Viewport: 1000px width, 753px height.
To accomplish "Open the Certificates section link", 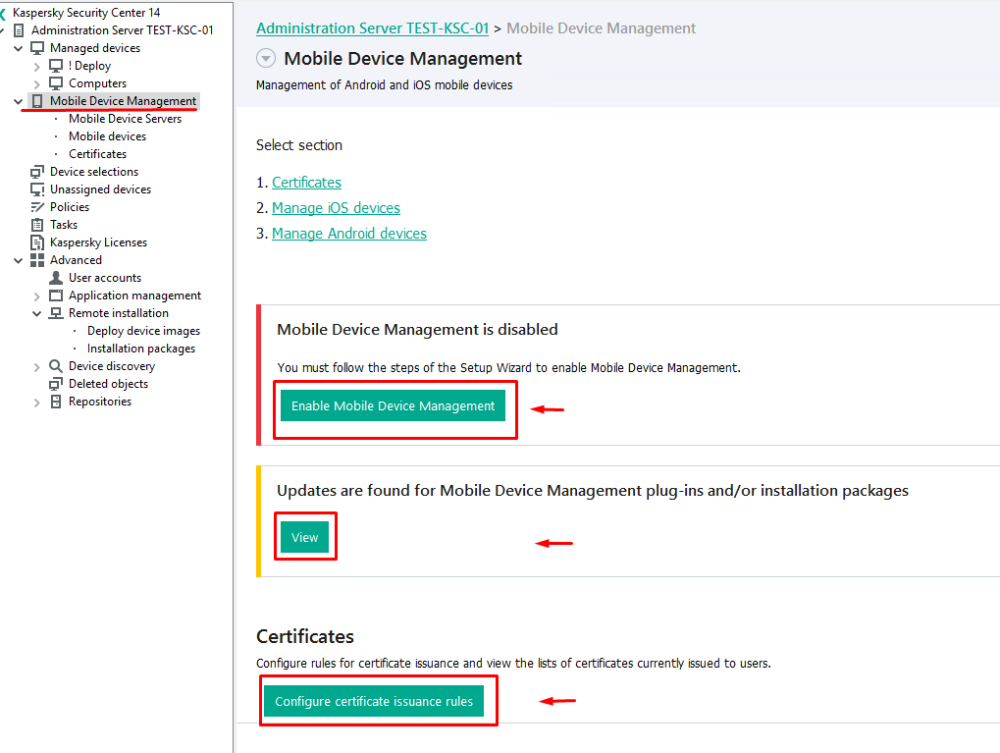I will pos(307,183).
